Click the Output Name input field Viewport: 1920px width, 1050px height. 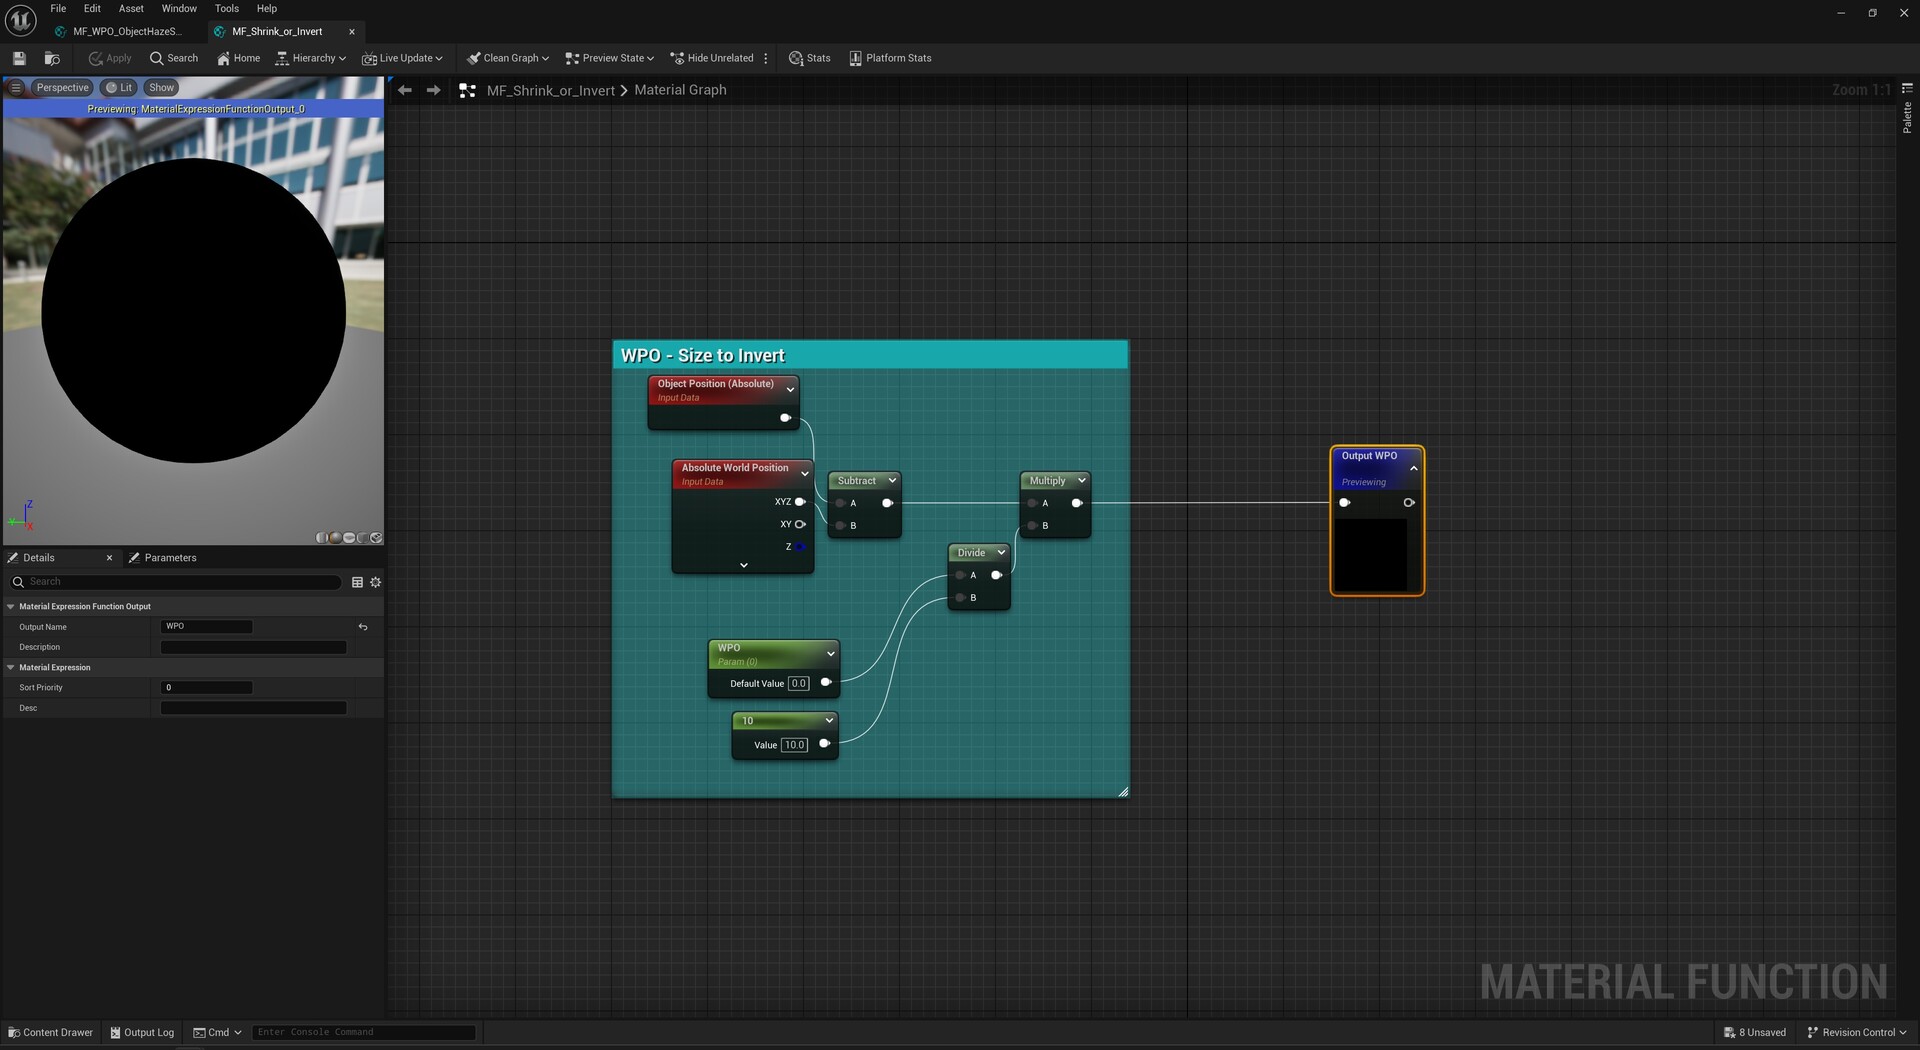click(206, 627)
